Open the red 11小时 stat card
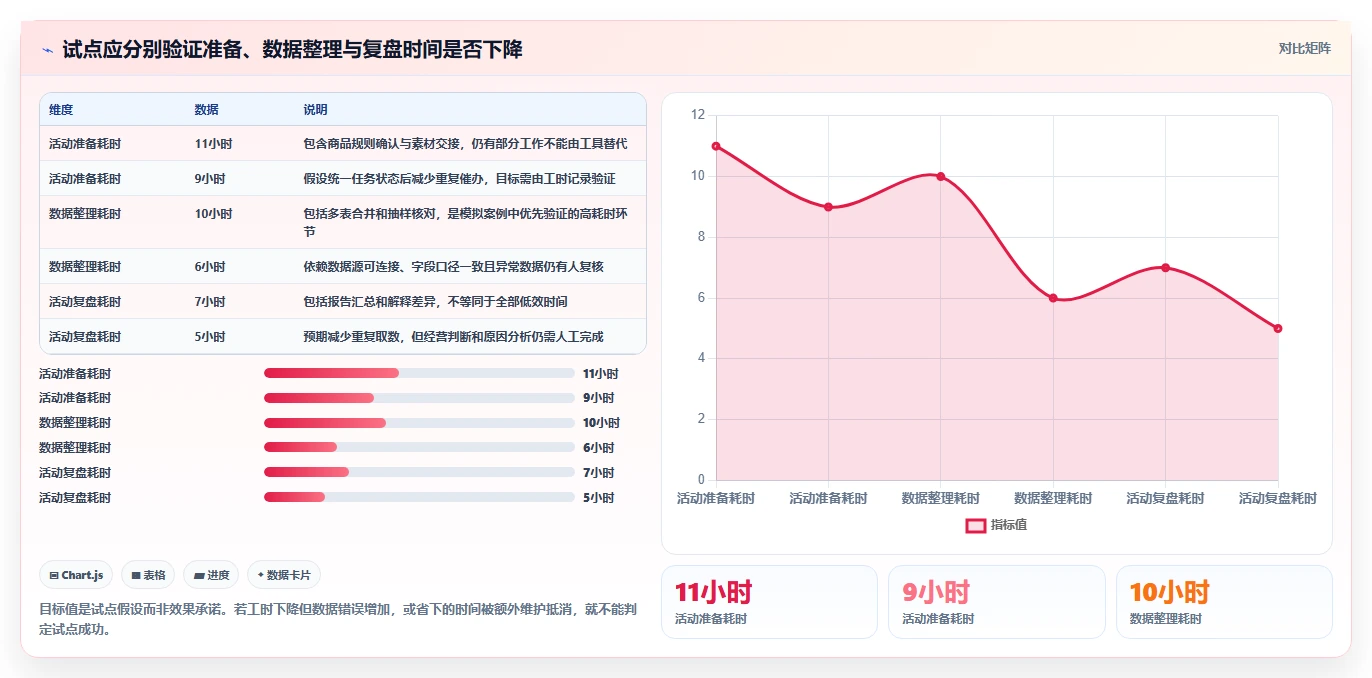 (769, 602)
